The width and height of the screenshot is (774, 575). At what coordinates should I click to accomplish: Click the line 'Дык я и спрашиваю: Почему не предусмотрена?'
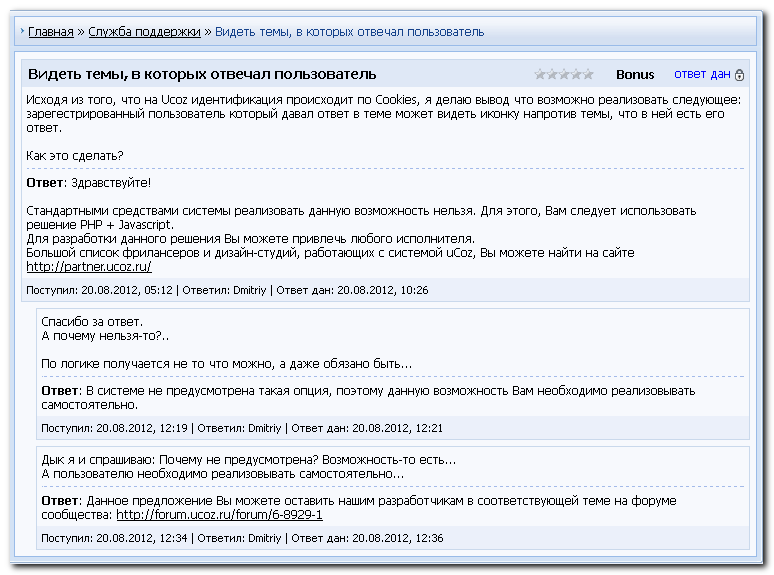(248, 460)
